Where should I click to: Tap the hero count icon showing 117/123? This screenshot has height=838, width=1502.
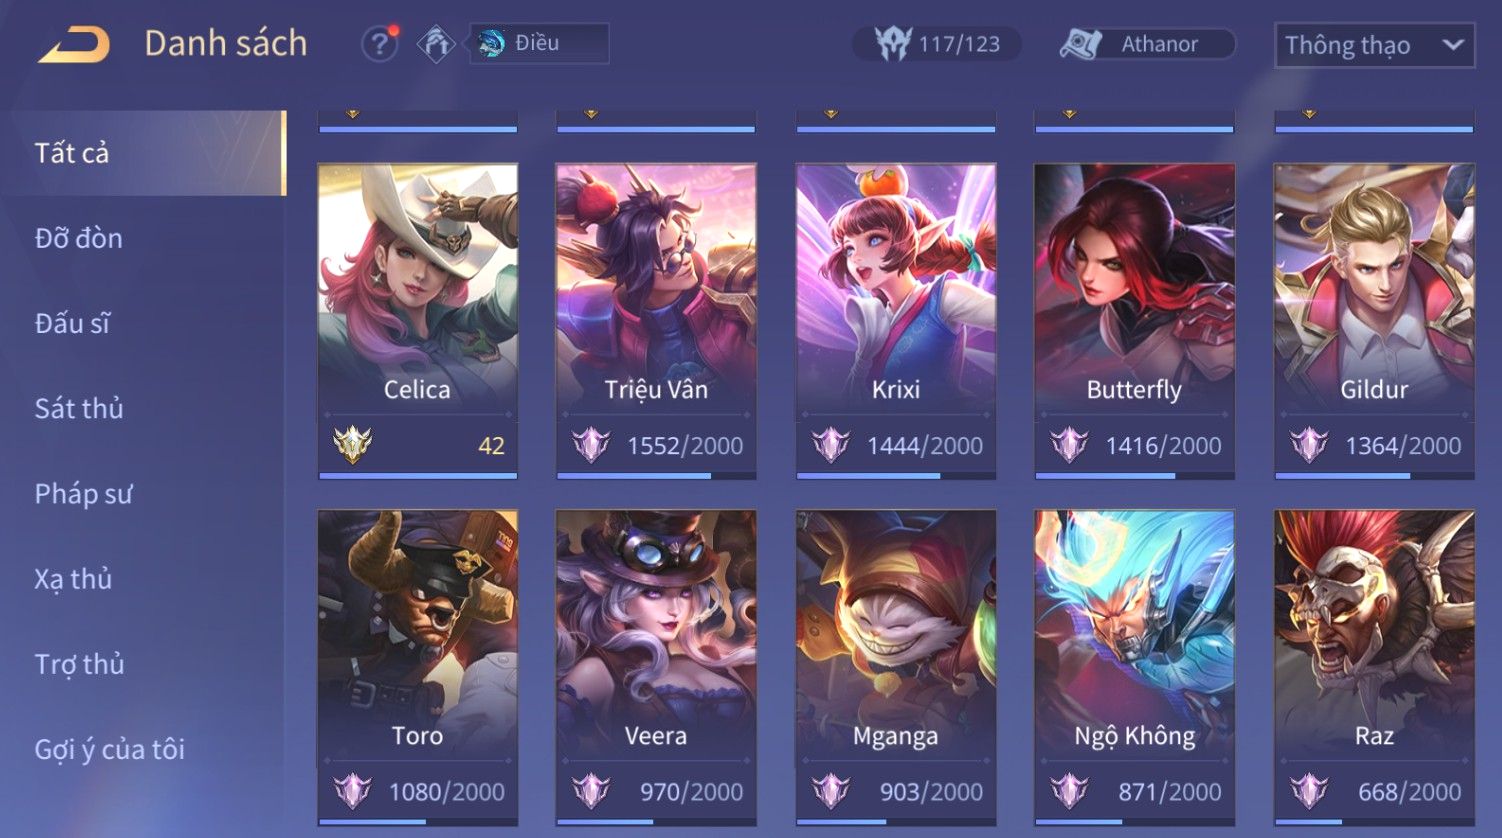[x=892, y=44]
